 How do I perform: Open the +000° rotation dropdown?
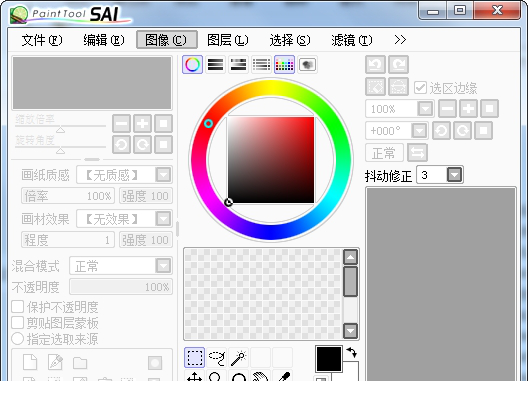[419, 130]
